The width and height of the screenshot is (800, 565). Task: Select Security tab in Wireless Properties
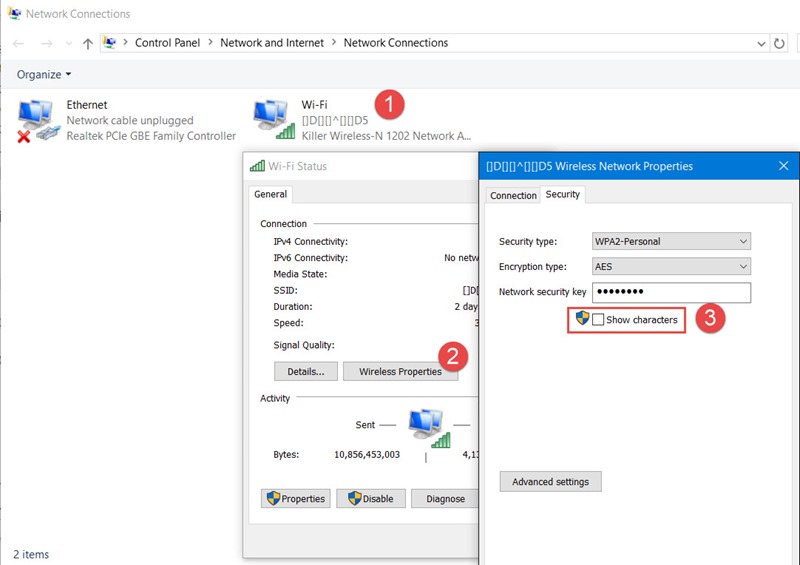[563, 194]
